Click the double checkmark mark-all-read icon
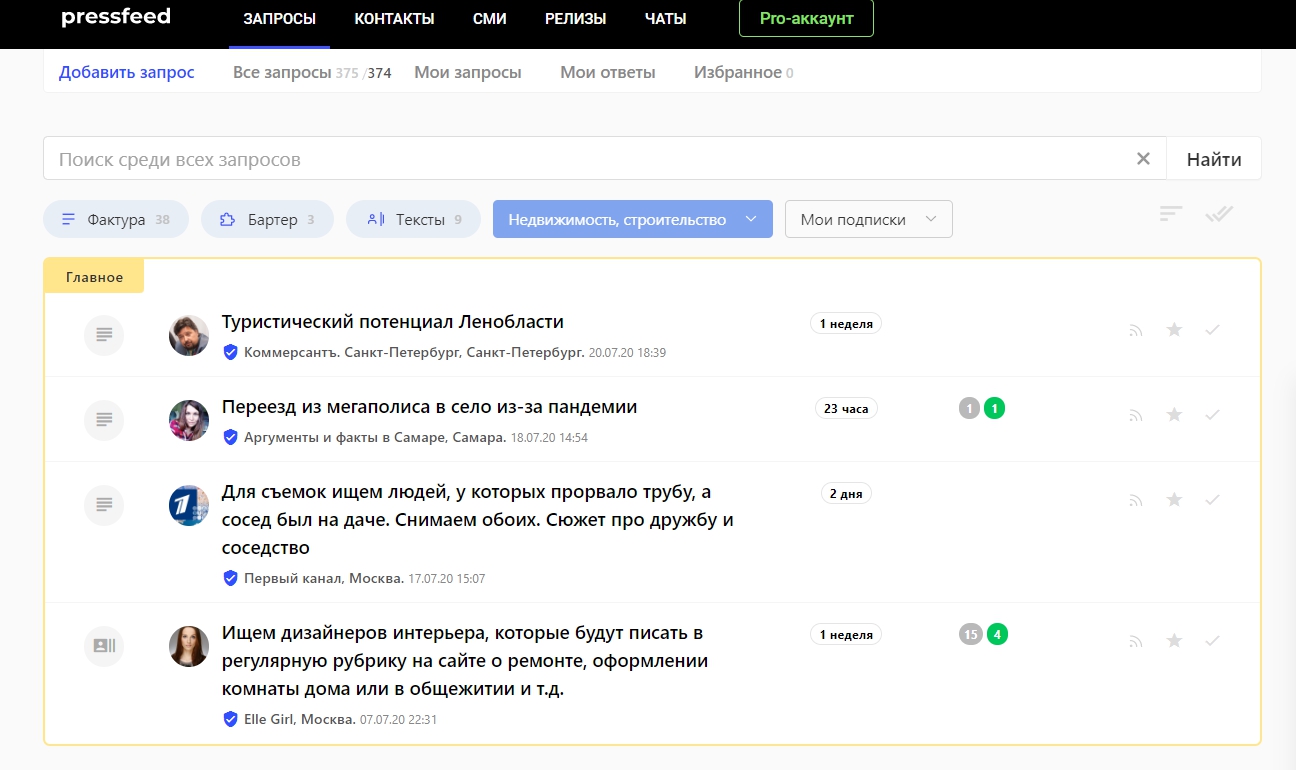Image resolution: width=1296 pixels, height=770 pixels. (x=1219, y=214)
